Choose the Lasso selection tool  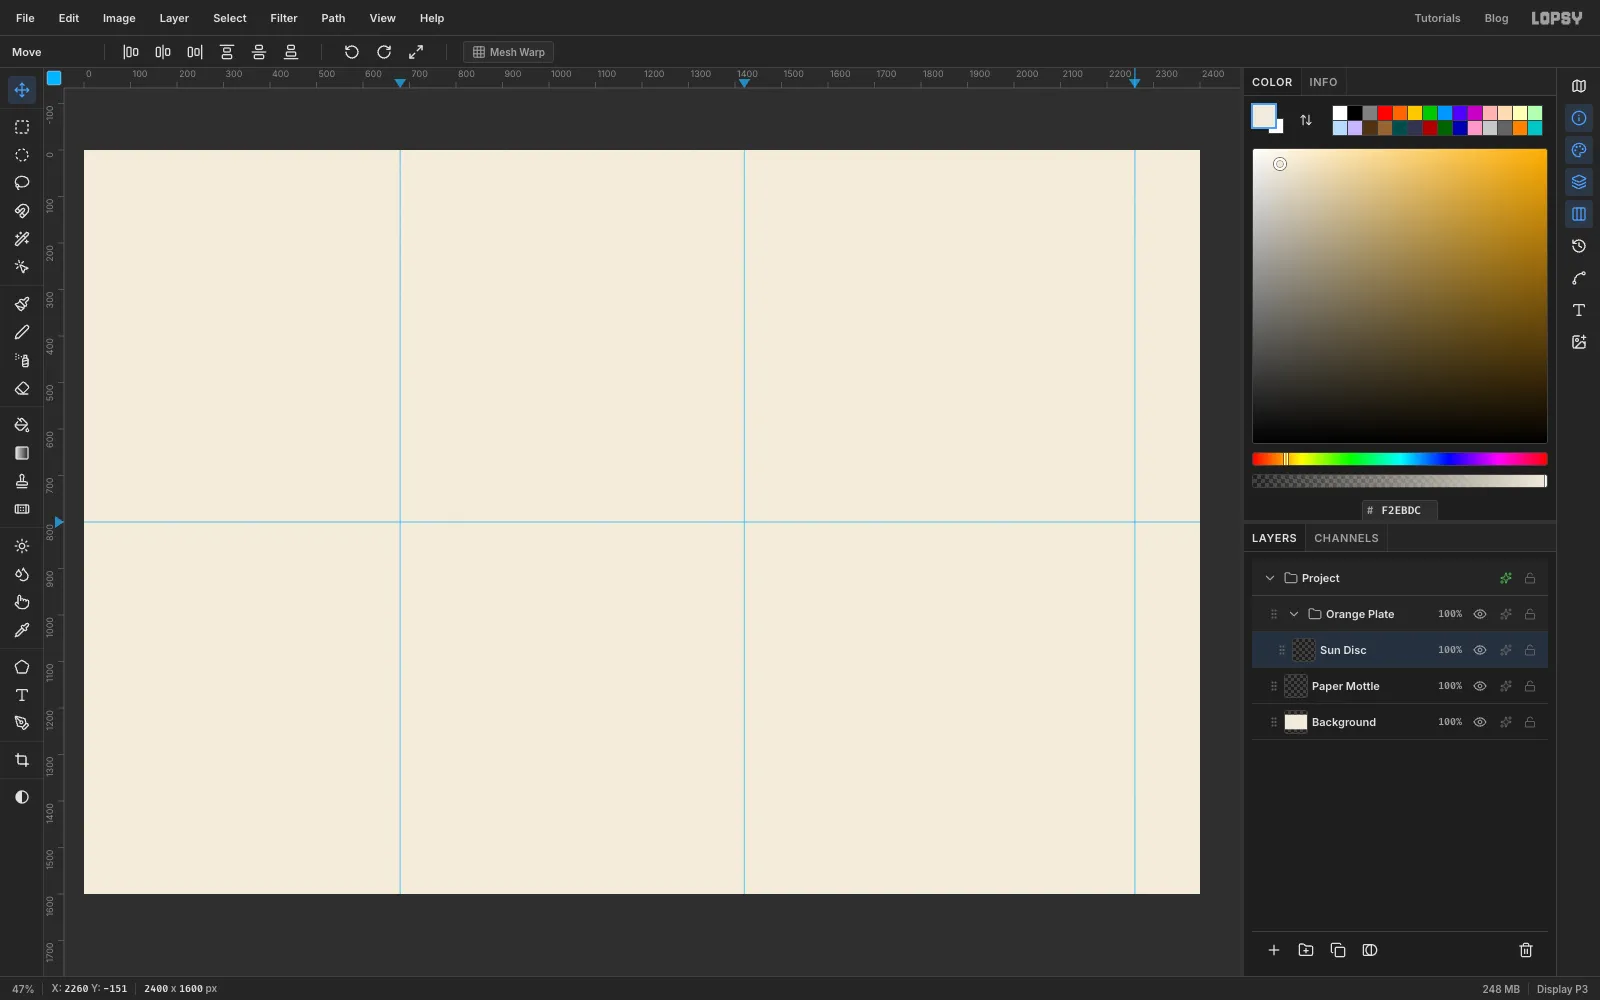(x=22, y=183)
